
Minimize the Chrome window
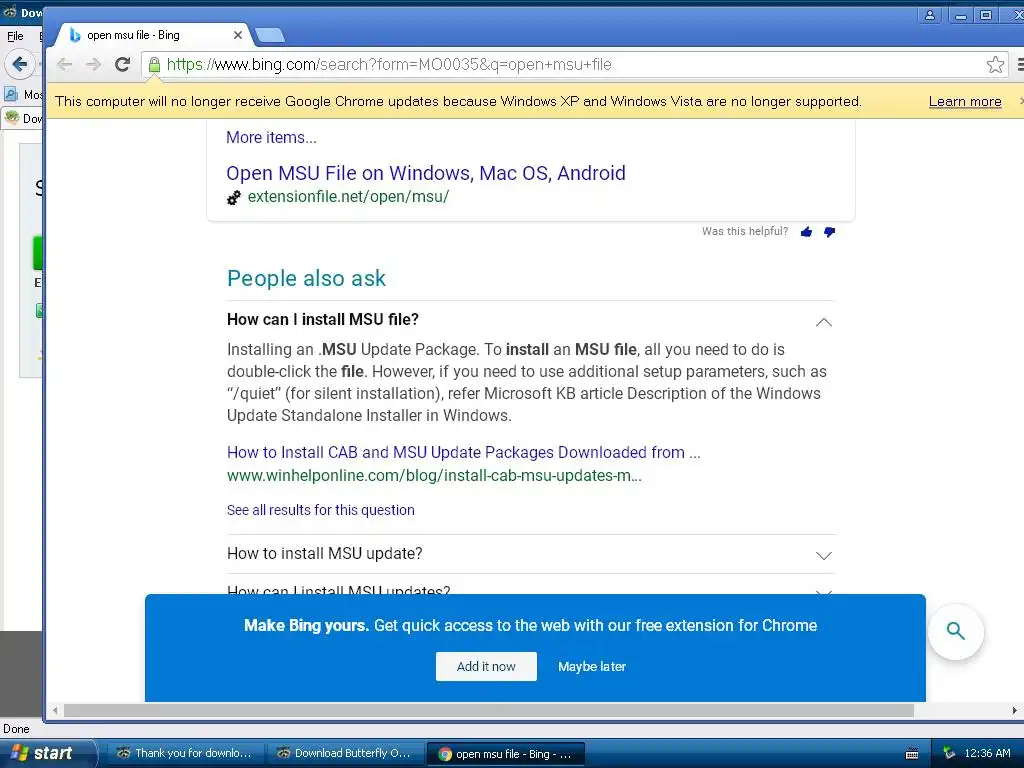pyautogui.click(x=960, y=15)
